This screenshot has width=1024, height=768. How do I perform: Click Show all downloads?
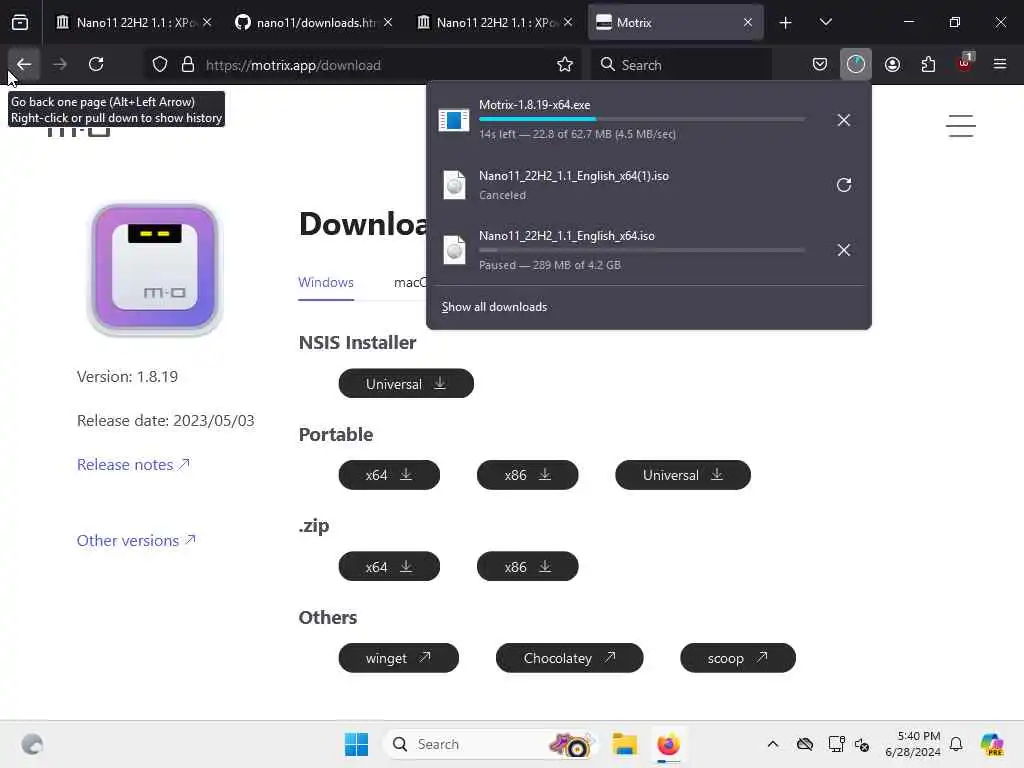tap(494, 307)
